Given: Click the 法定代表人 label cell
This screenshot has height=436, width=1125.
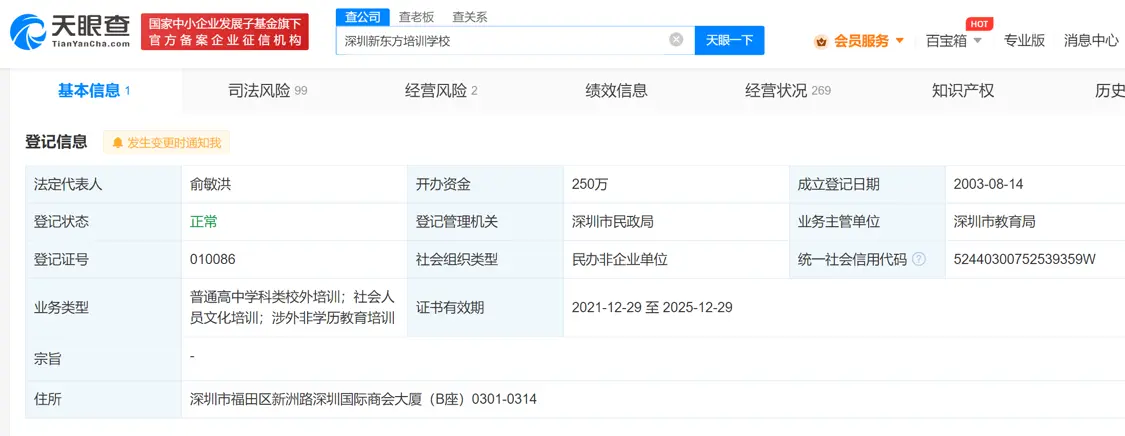Looking at the screenshot, I should tap(103, 184).
